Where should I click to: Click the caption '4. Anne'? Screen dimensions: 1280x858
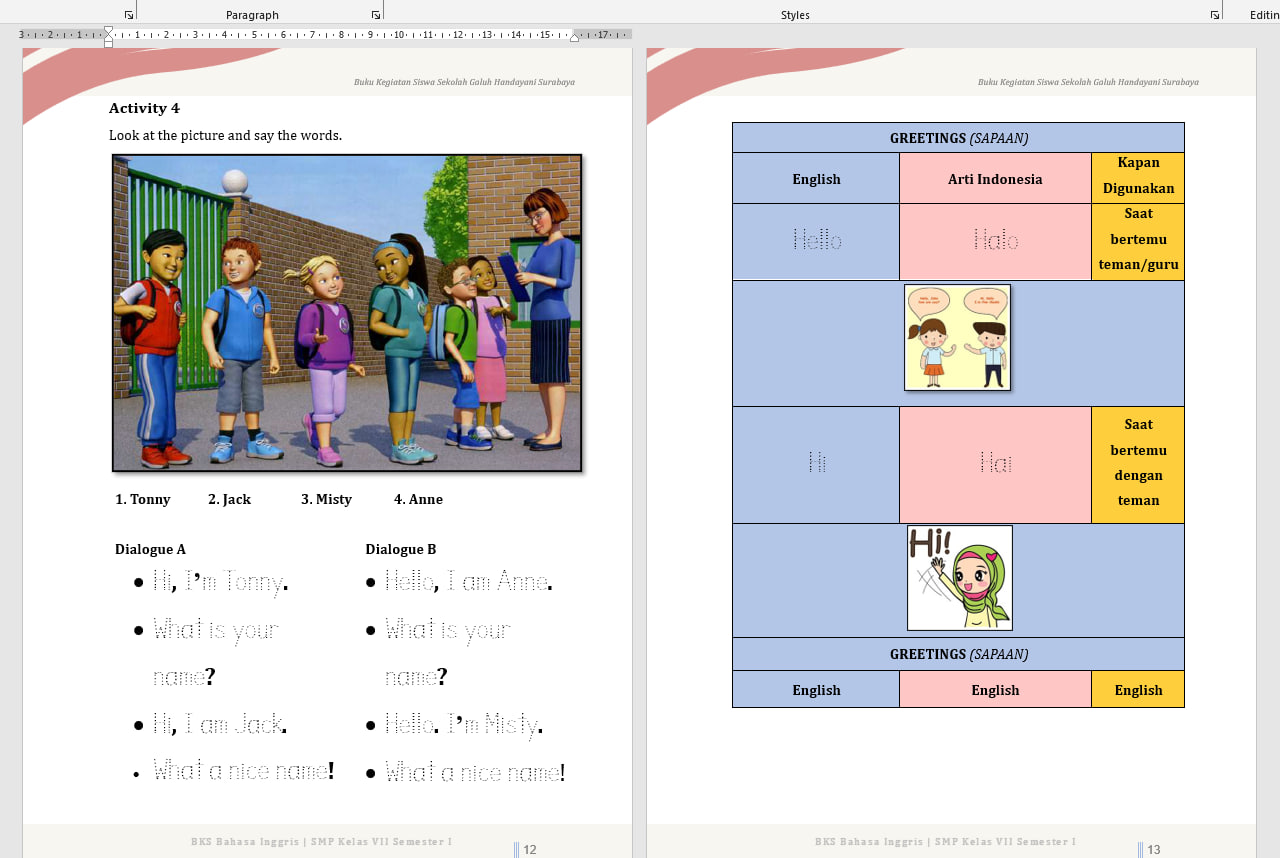tap(418, 499)
